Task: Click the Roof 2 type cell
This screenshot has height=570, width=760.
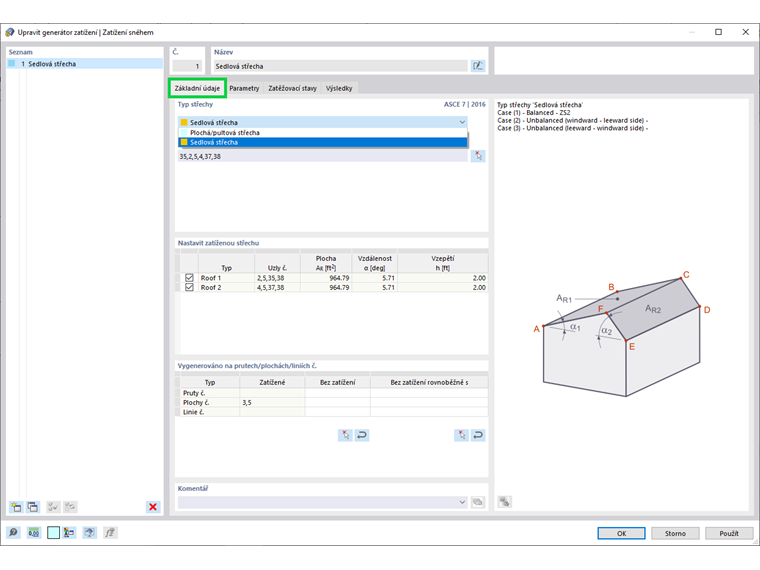Action: pos(226,287)
